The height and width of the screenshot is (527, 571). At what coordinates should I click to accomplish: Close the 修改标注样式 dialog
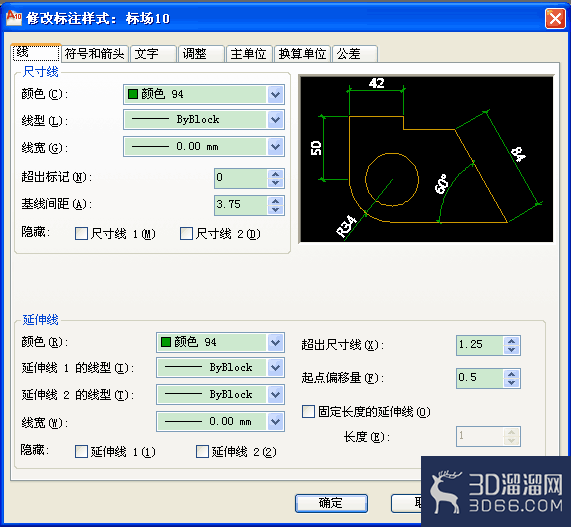pyautogui.click(x=555, y=18)
